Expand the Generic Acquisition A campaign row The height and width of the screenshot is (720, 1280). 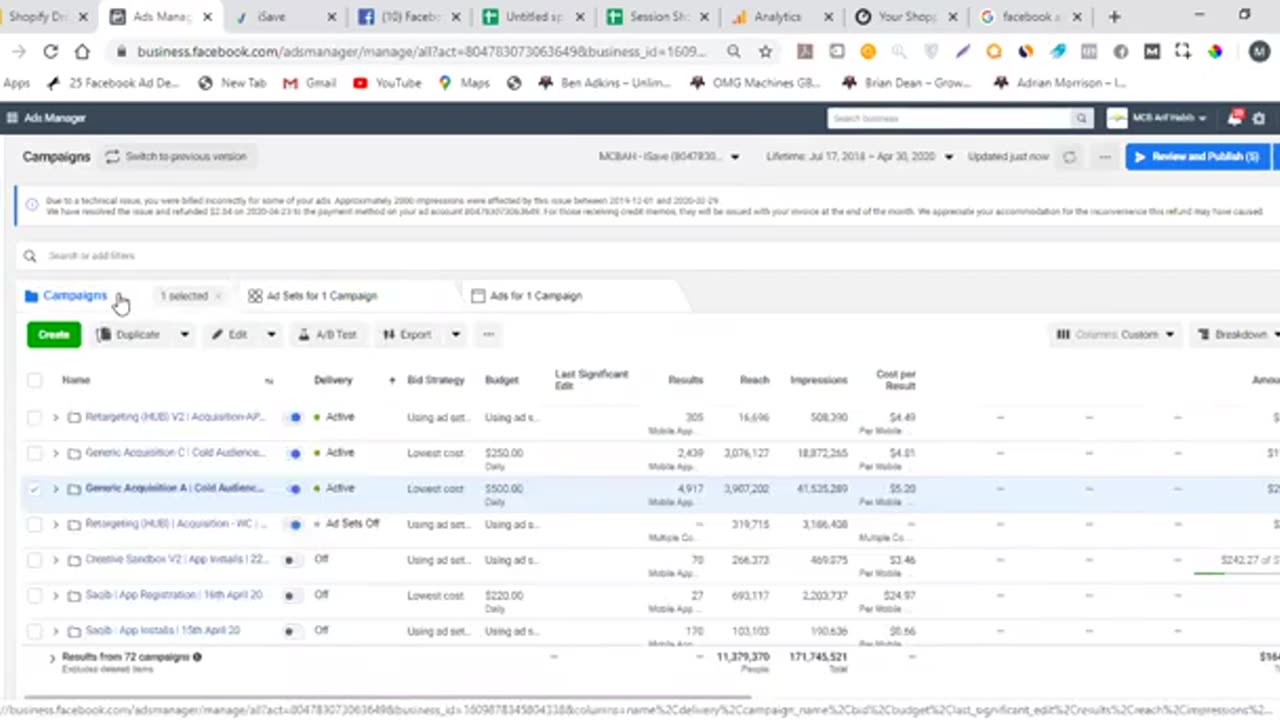pyautogui.click(x=55, y=489)
